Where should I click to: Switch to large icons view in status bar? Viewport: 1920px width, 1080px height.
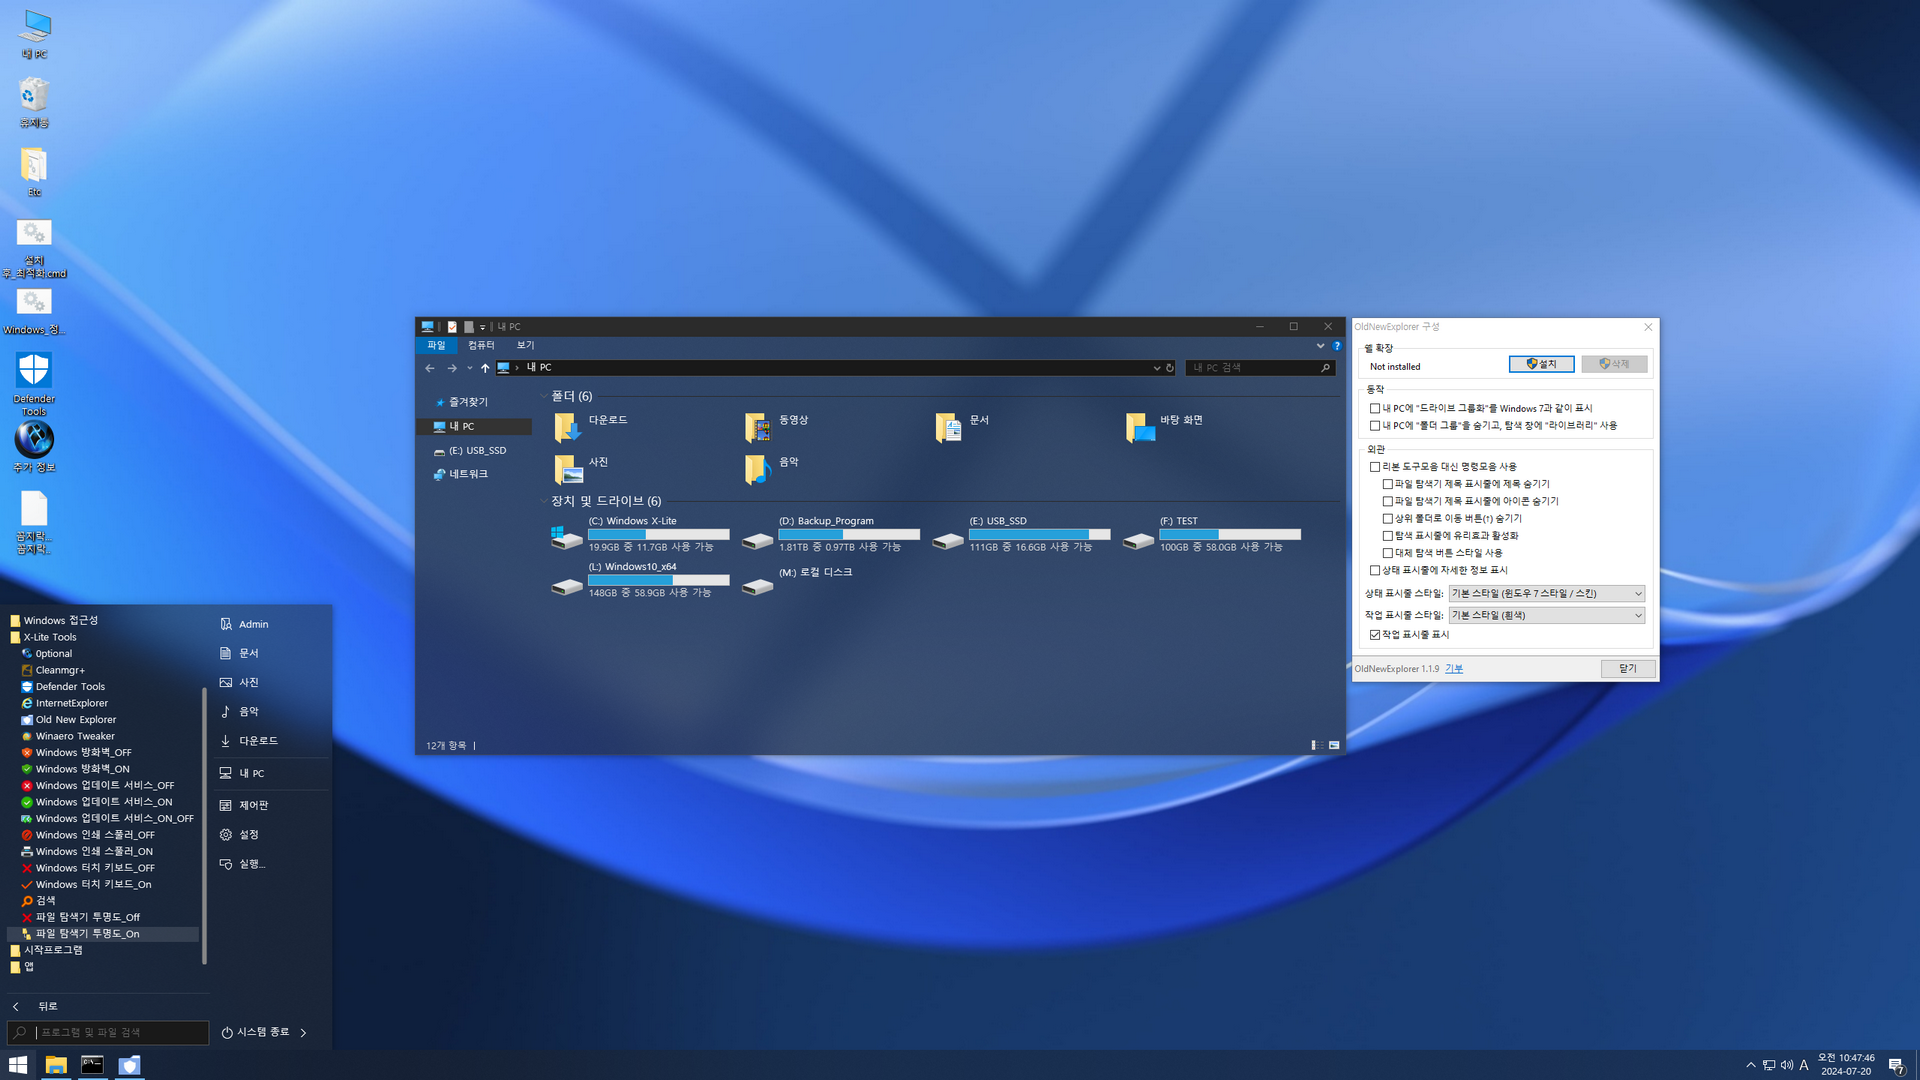click(1334, 745)
